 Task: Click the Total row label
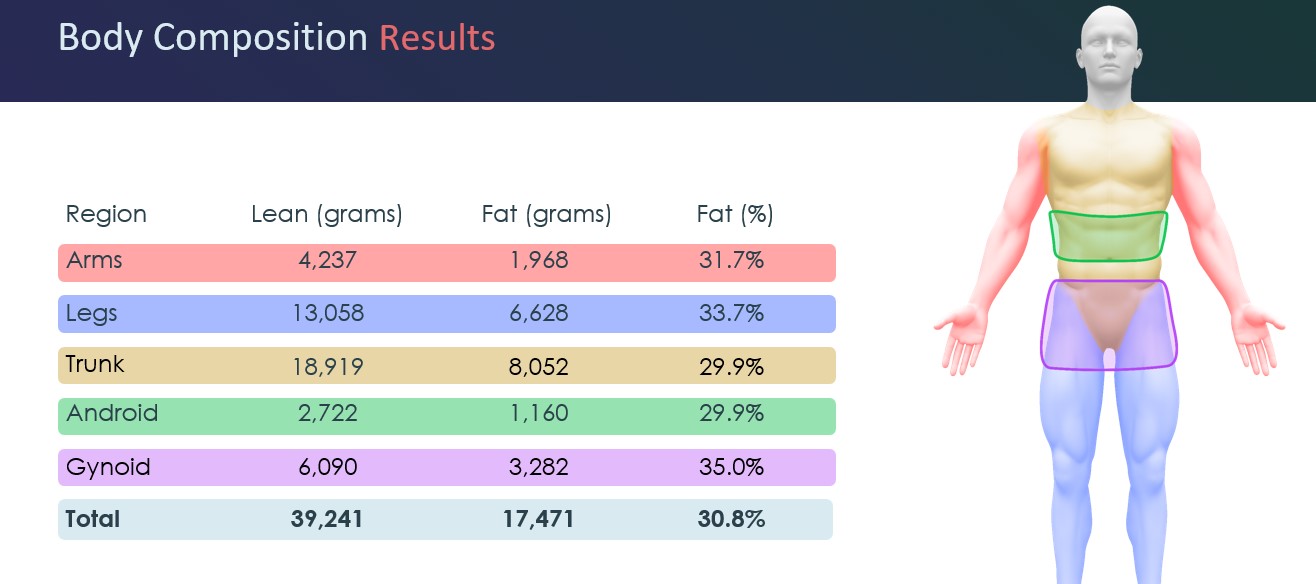[x=92, y=519]
